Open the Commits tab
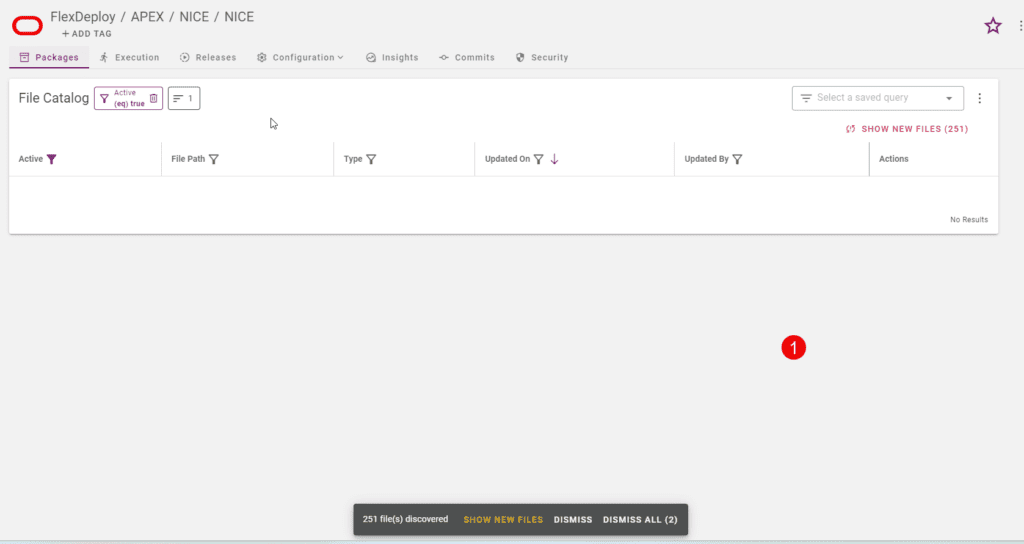Viewport: 1024px width, 544px height. 466,57
